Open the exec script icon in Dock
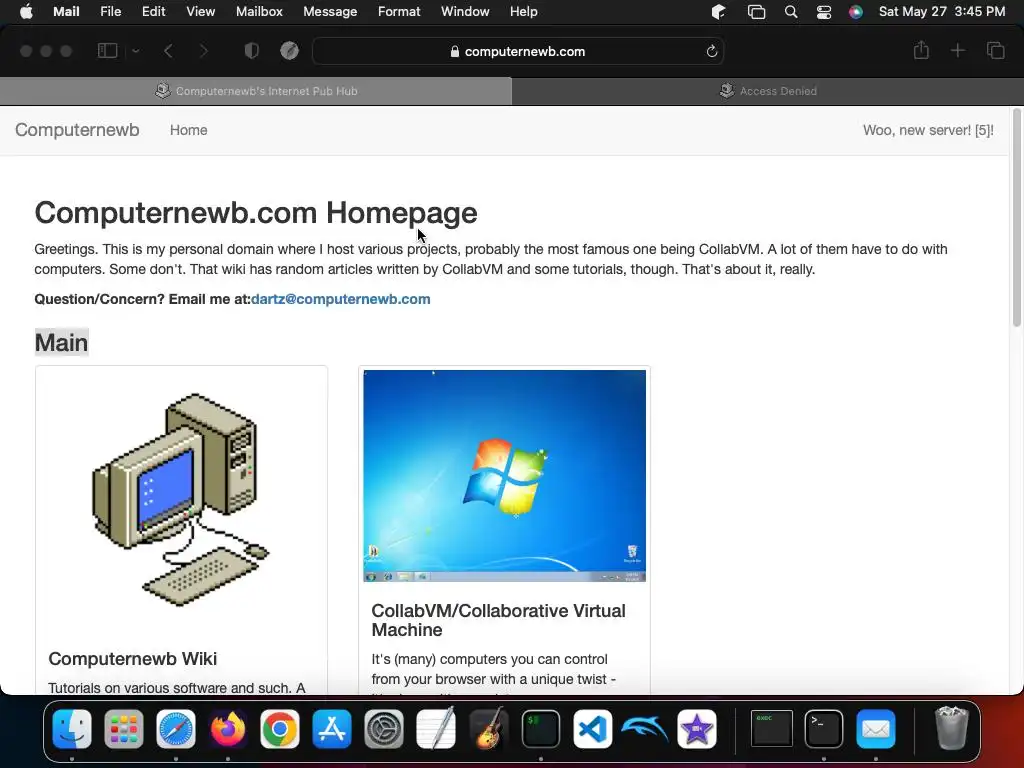This screenshot has height=768, width=1024. [771, 729]
